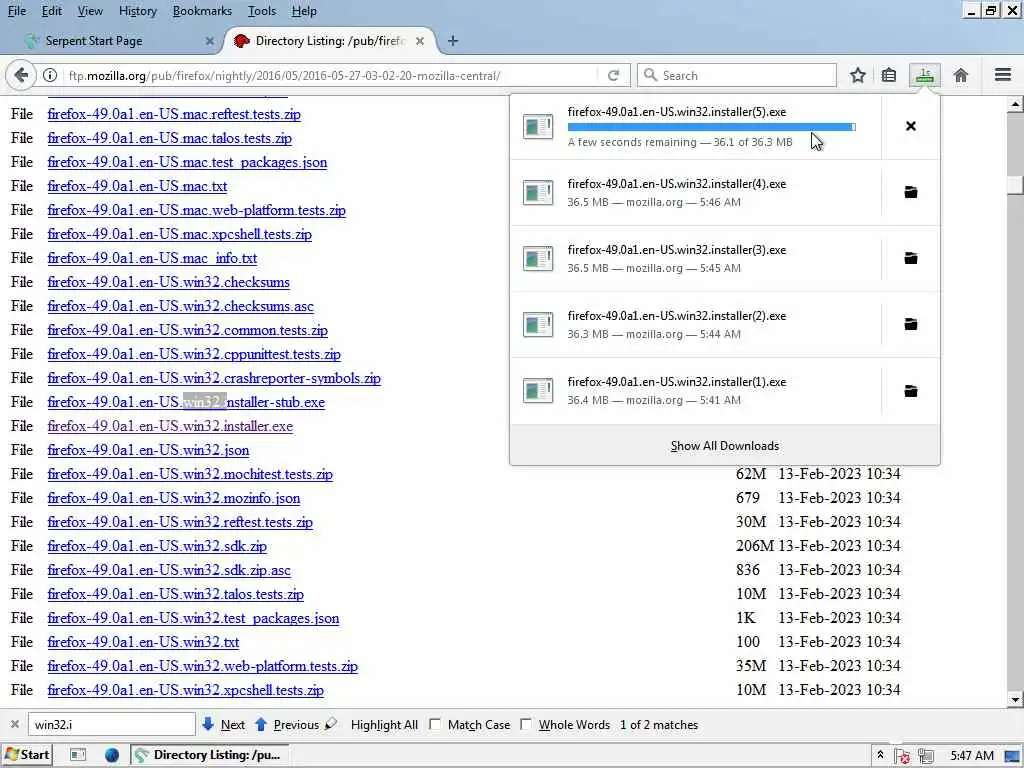Enable the Whole Words checkbox
The width and height of the screenshot is (1024, 768).
[x=526, y=724]
